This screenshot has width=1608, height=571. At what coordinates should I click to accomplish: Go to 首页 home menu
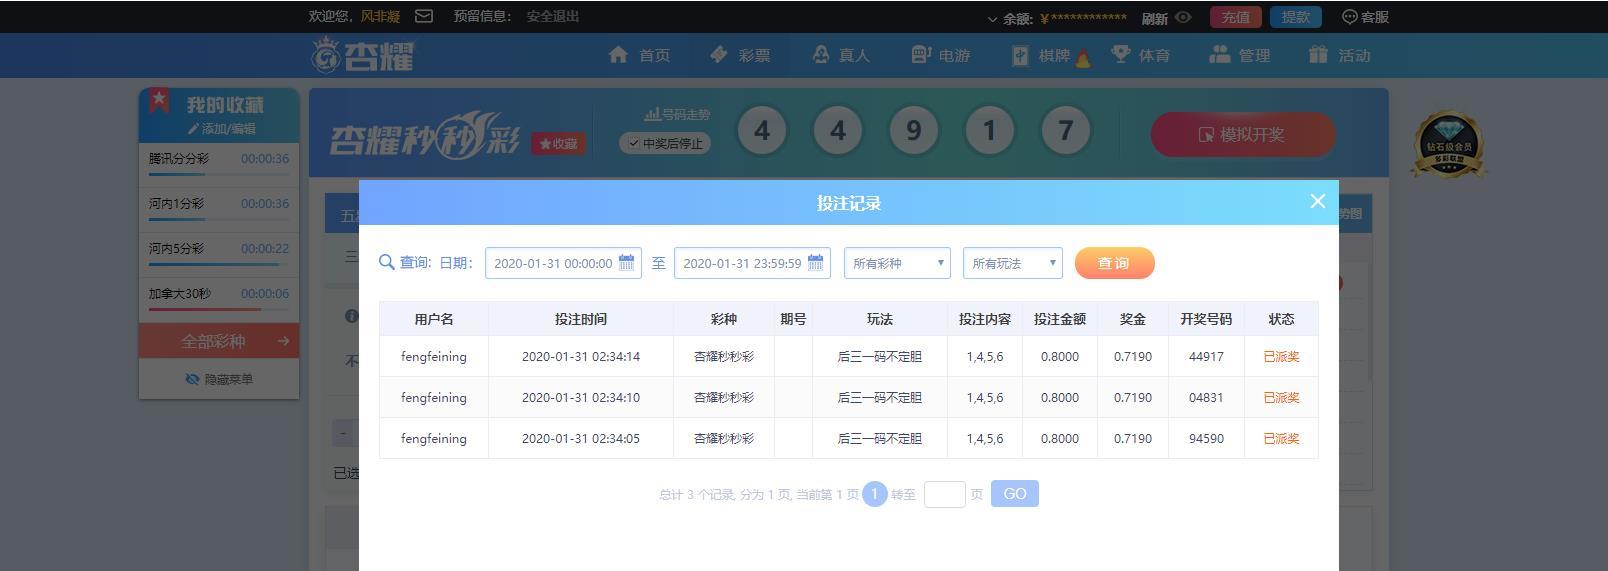click(x=640, y=55)
